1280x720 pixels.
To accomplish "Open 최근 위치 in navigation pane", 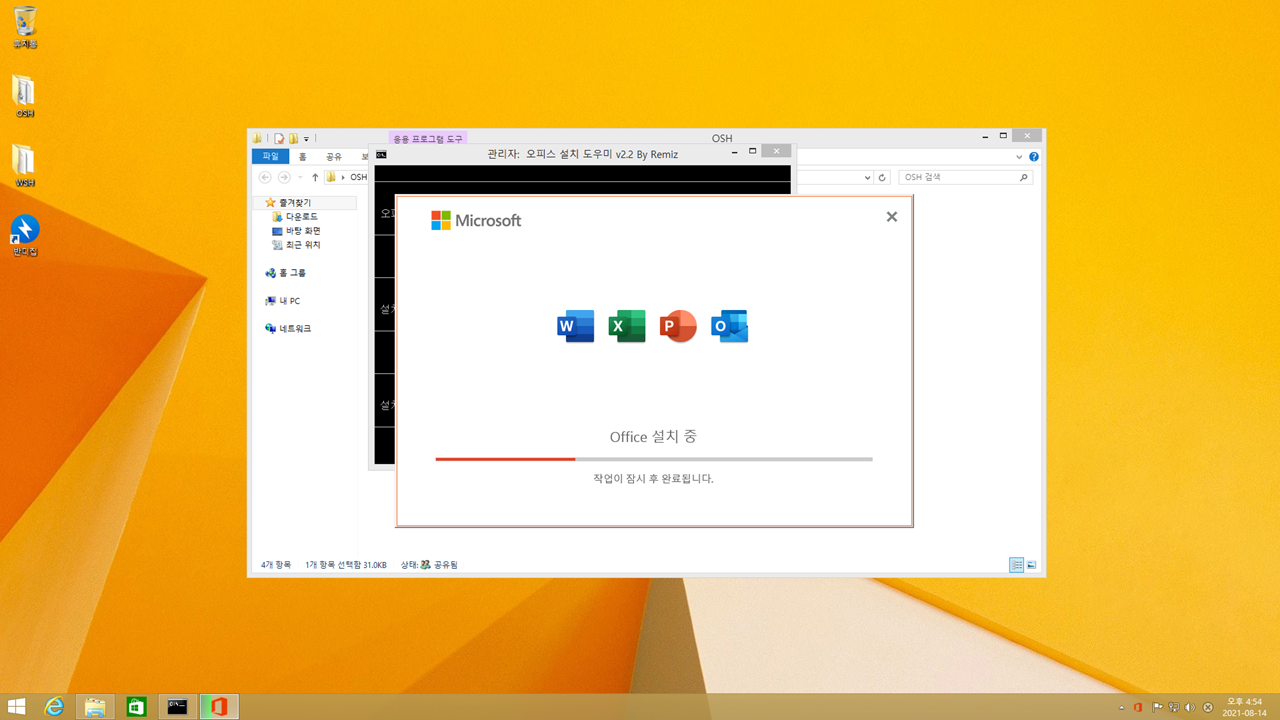I will tap(303, 245).
